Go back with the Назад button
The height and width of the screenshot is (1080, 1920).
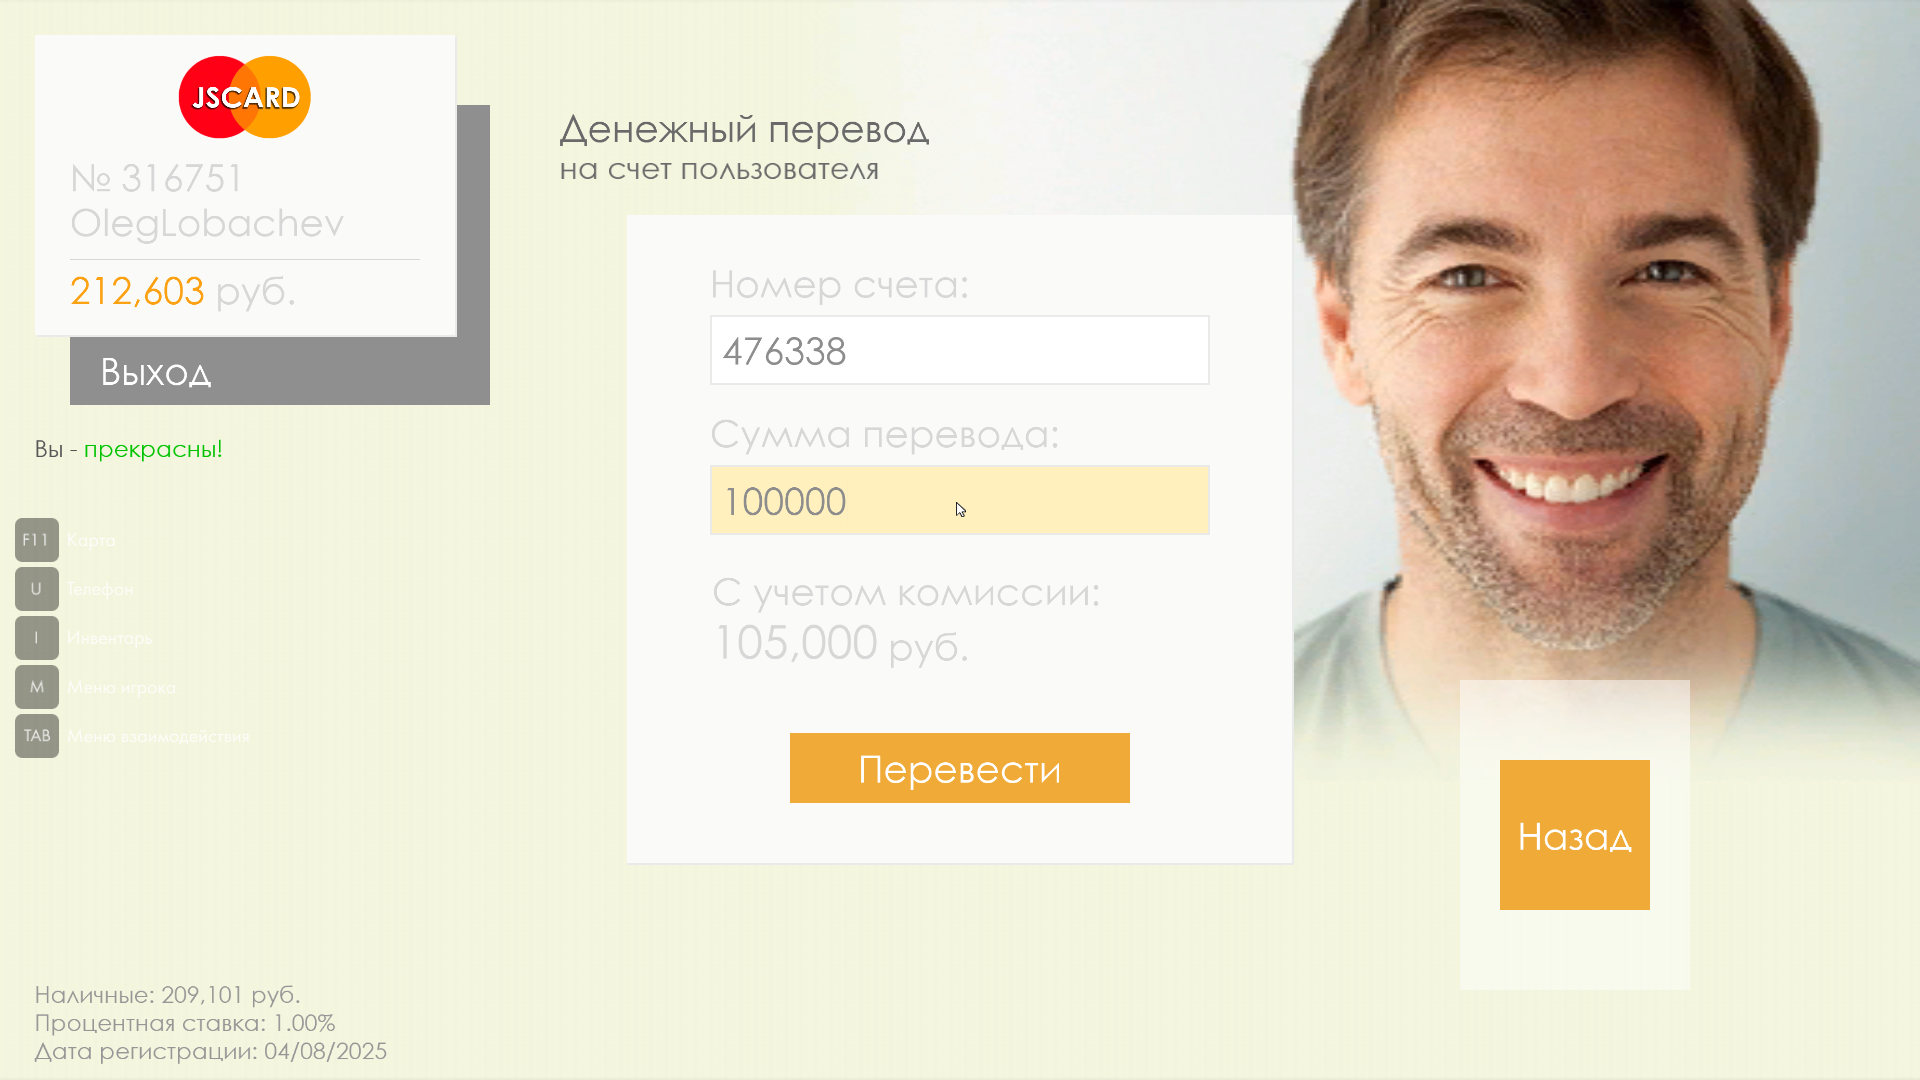click(1575, 835)
